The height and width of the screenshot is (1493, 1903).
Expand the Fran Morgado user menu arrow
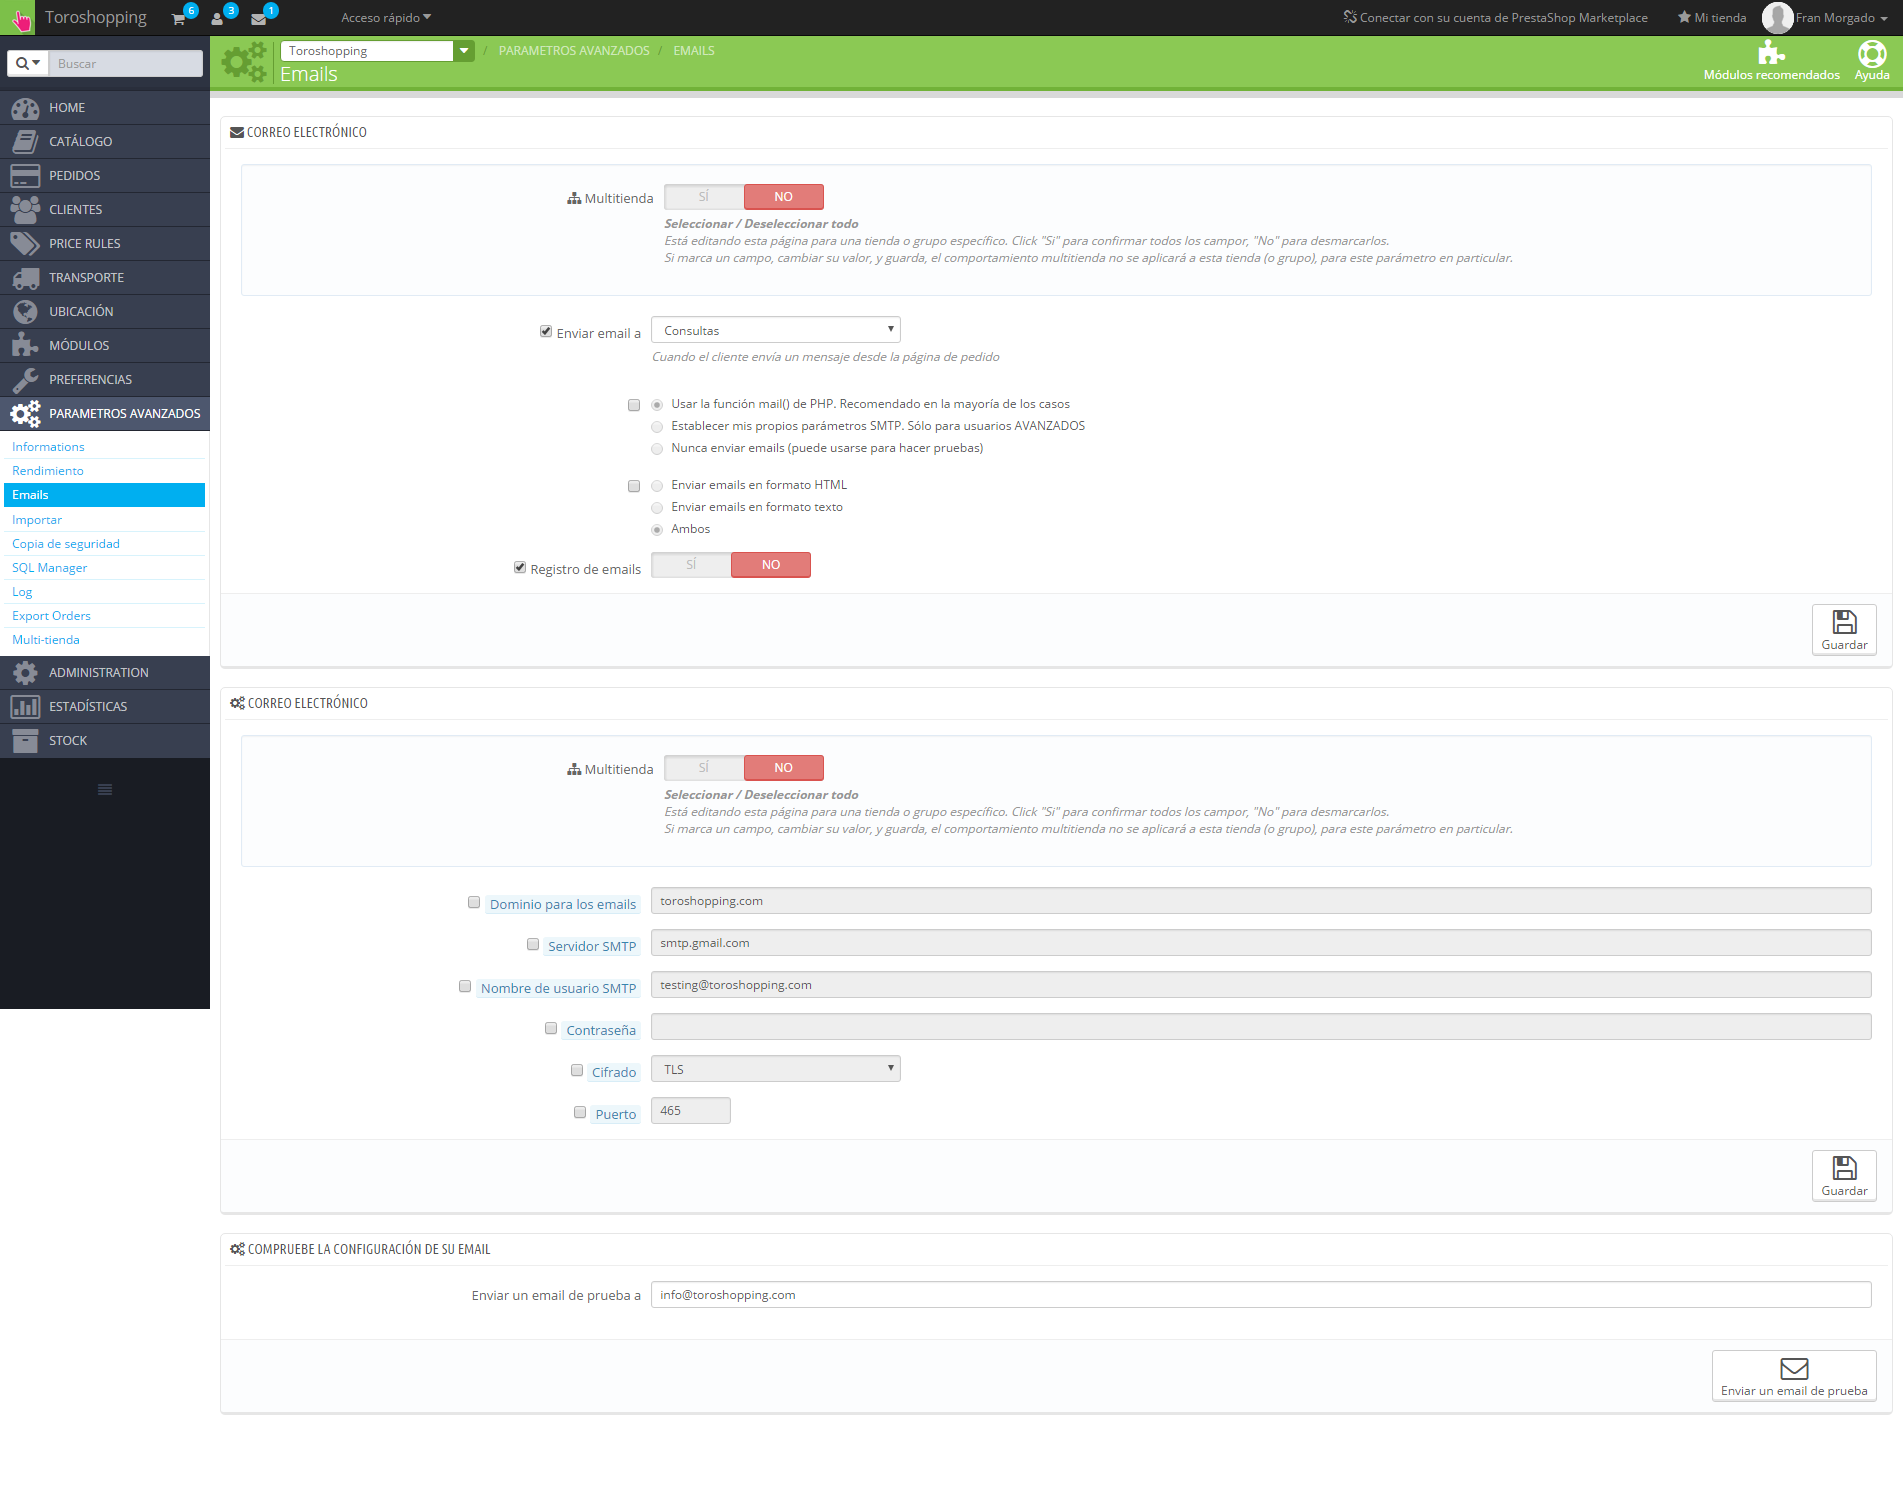pos(1884,19)
